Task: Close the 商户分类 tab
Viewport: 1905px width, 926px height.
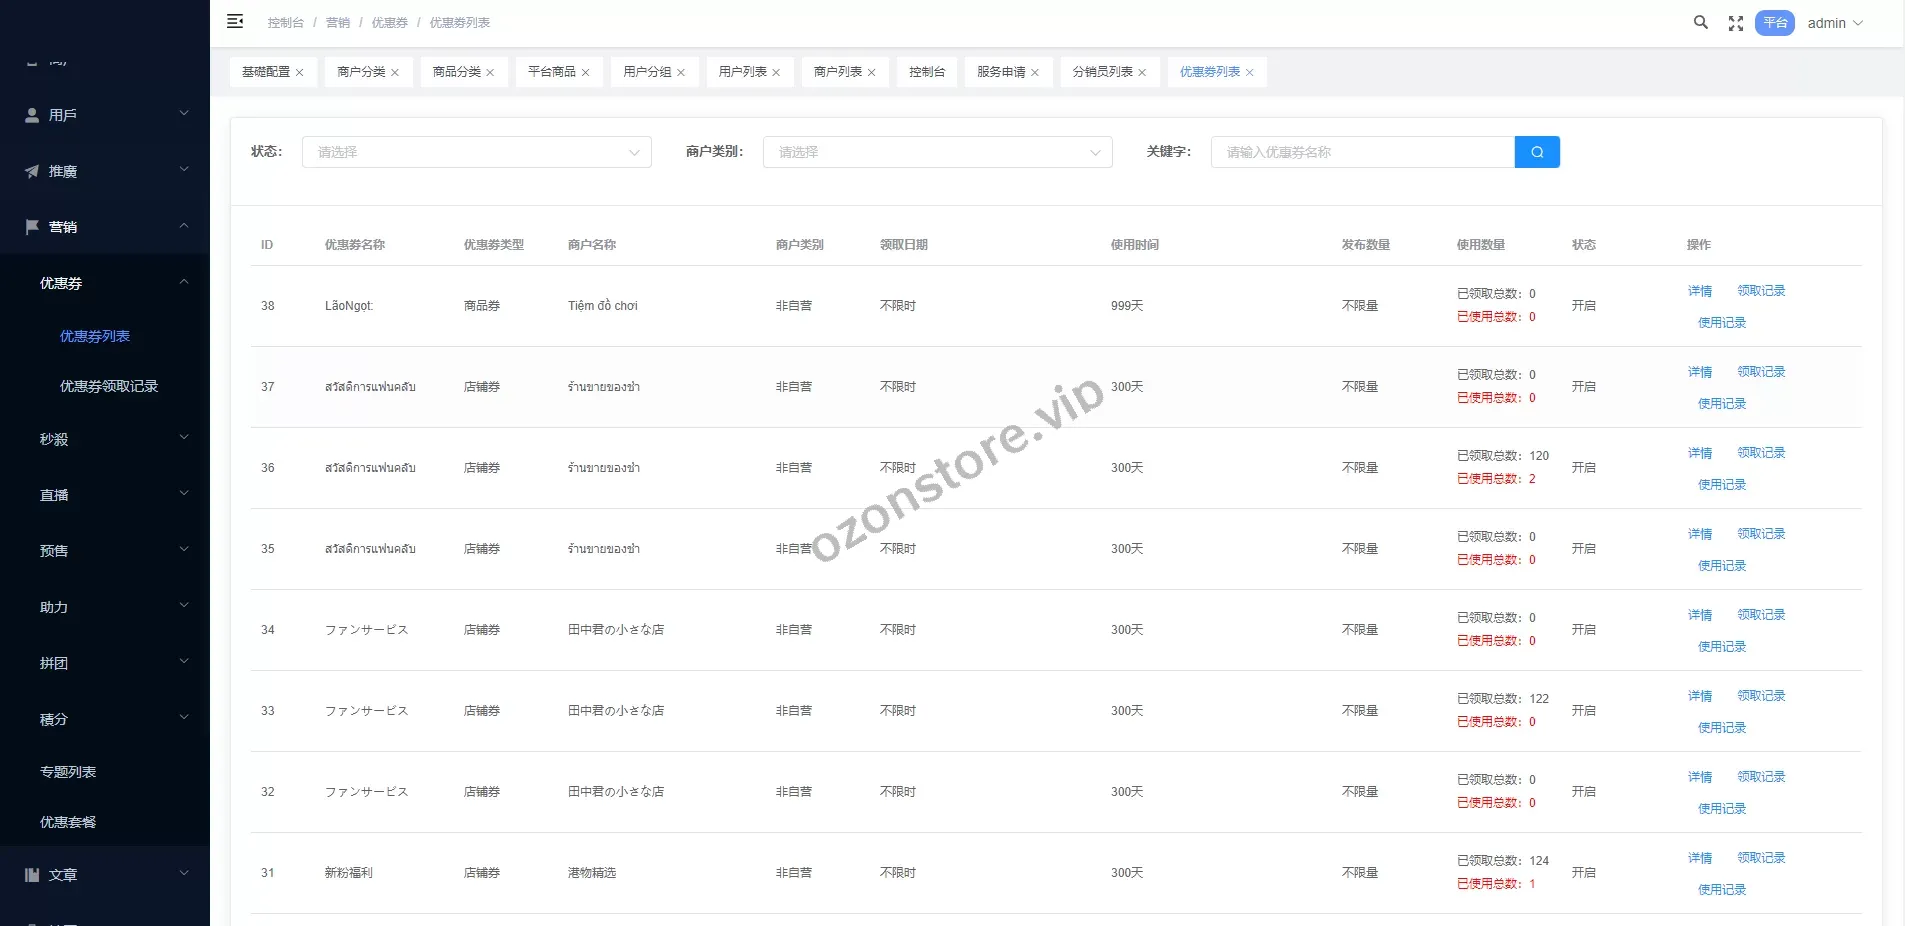Action: 395,73
